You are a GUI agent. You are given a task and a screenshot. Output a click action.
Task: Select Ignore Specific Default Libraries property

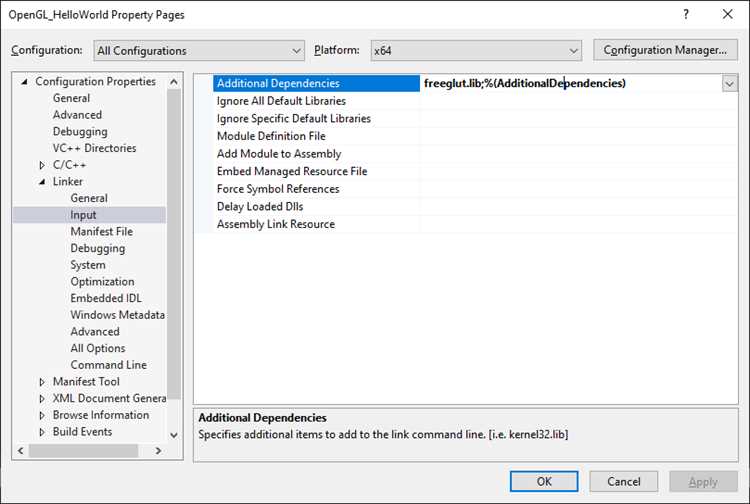point(294,119)
